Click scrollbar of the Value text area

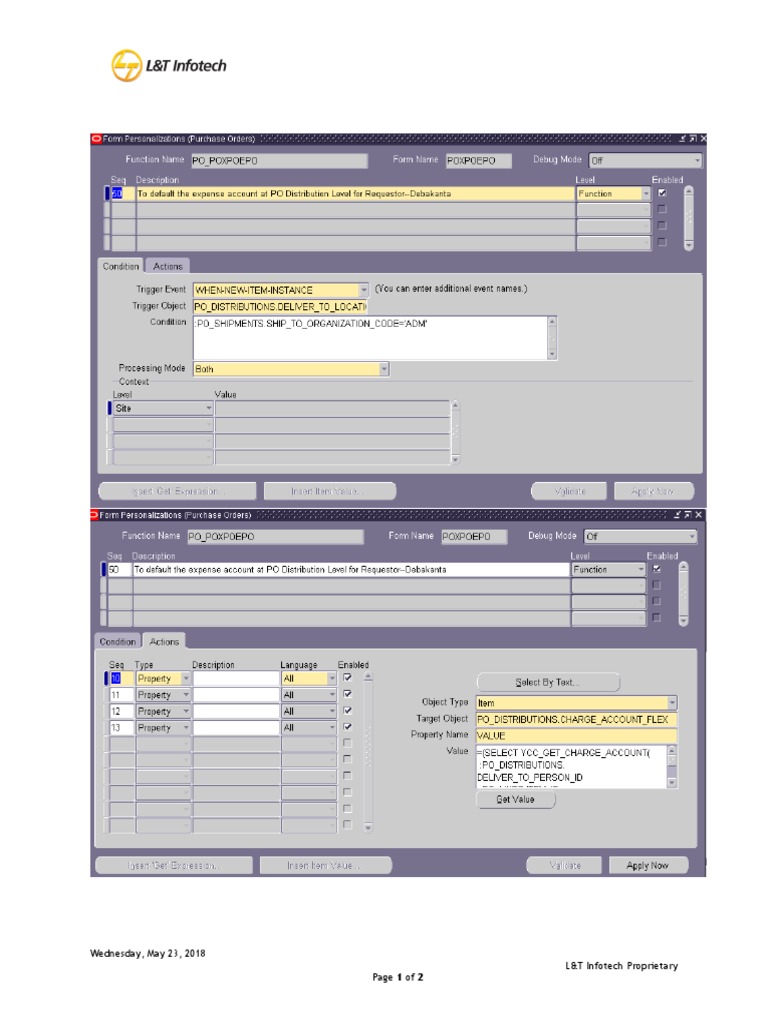pos(672,767)
